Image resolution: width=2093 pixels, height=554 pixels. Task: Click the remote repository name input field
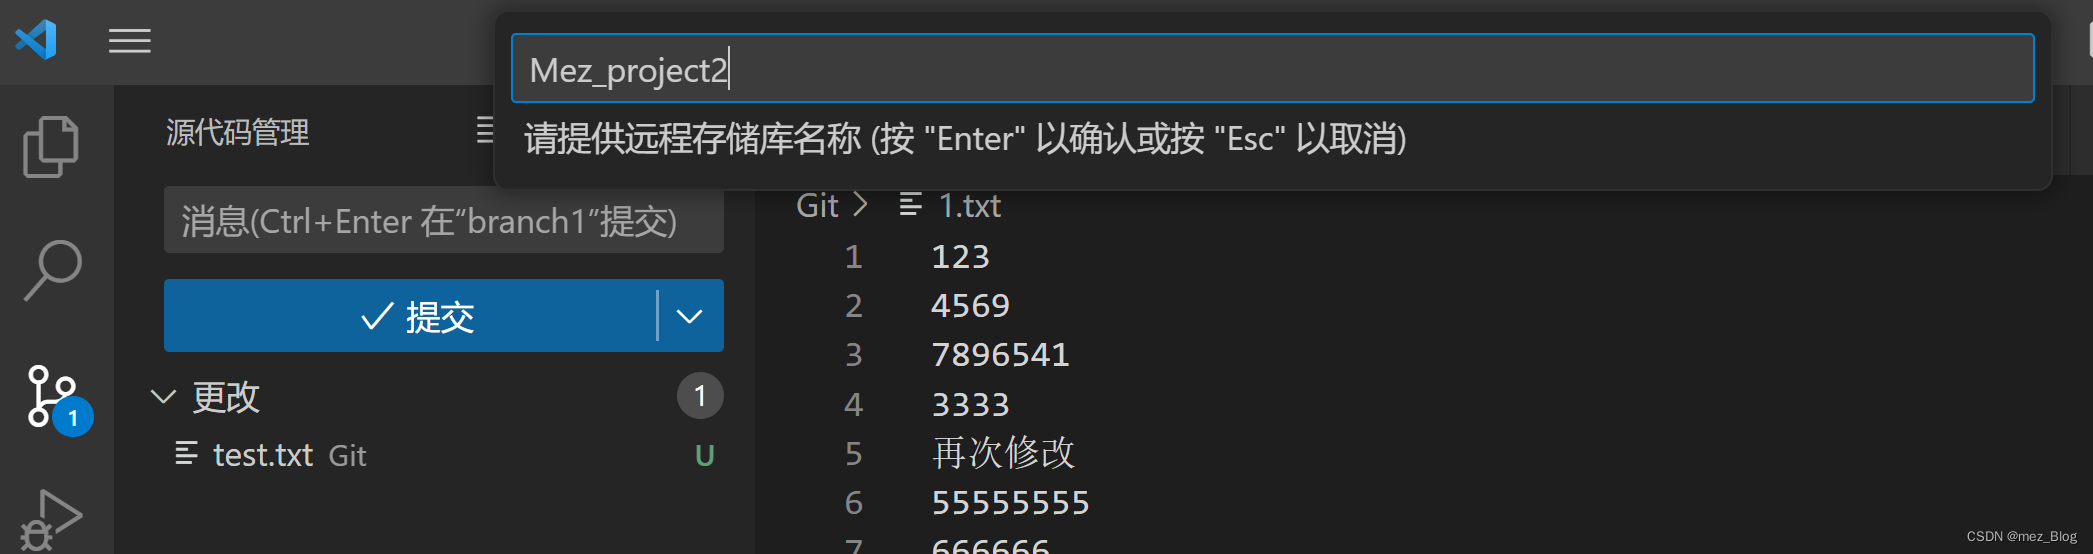[1272, 69]
